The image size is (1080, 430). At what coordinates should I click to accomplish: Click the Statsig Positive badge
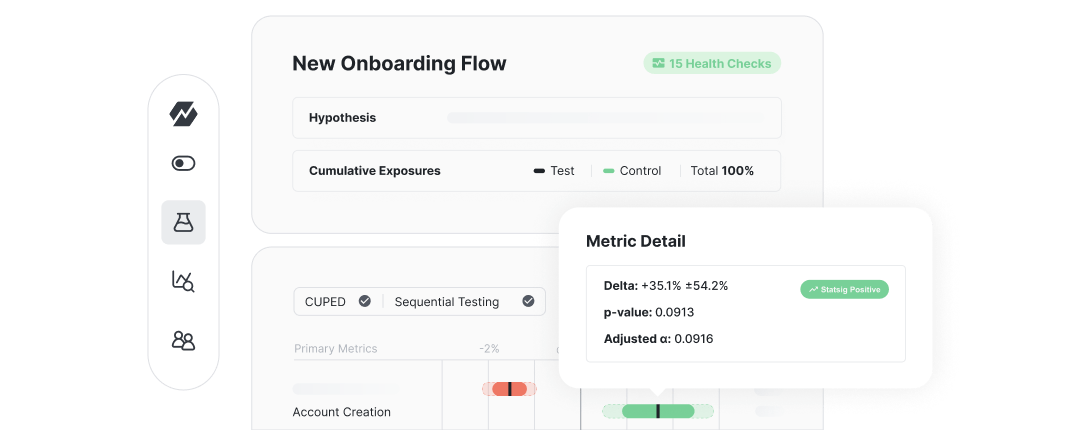[x=844, y=289]
